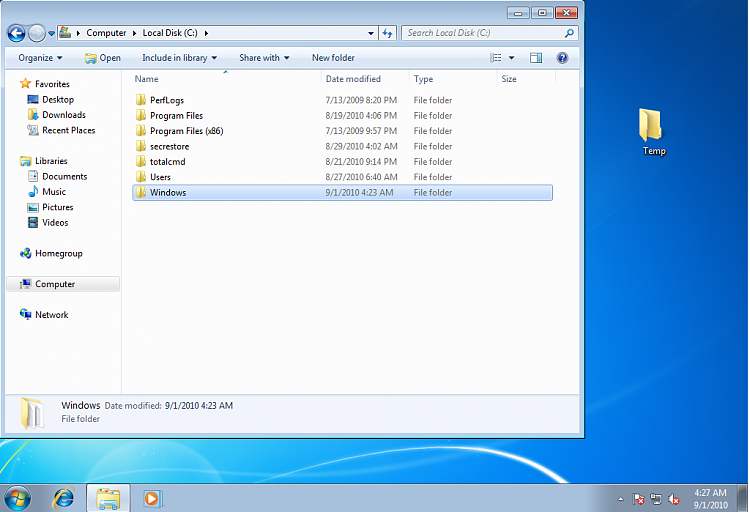Click the computer icon at start of address bar
Image resolution: width=750 pixels, height=512 pixels.
65,33
